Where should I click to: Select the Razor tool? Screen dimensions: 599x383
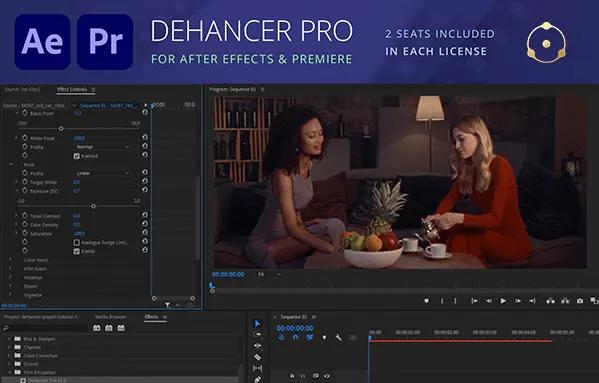[x=257, y=357]
